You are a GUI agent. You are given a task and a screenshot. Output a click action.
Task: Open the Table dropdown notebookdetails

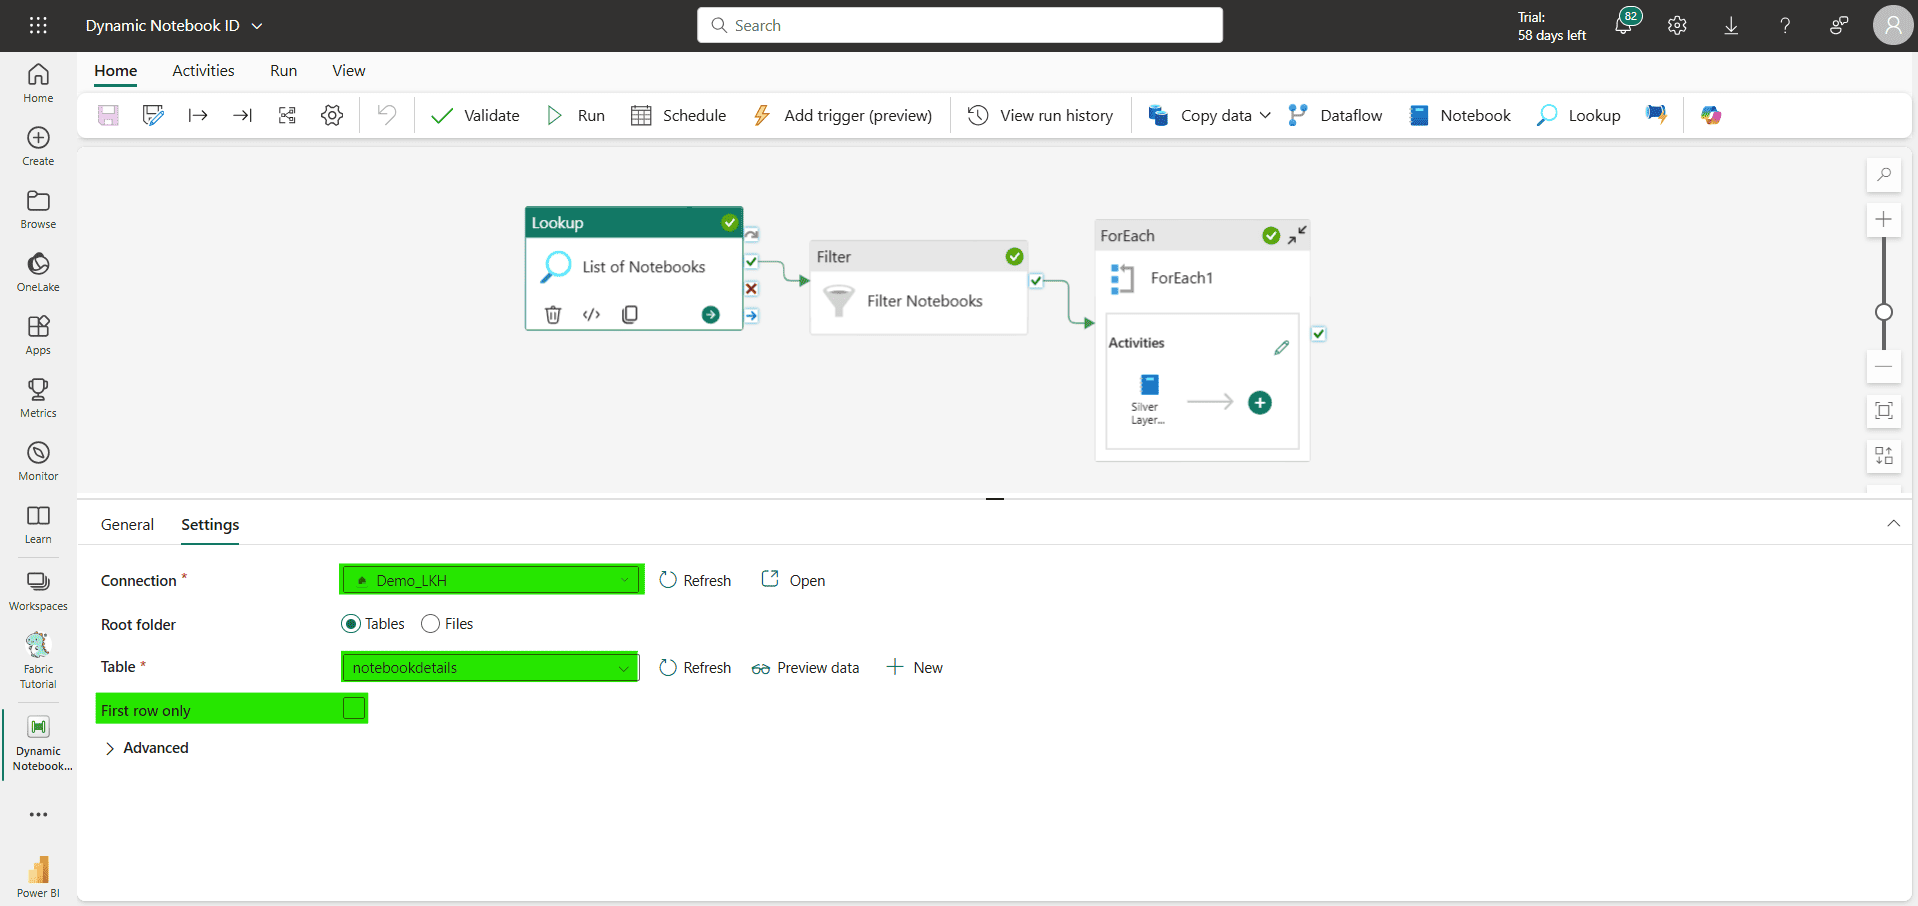click(x=490, y=667)
